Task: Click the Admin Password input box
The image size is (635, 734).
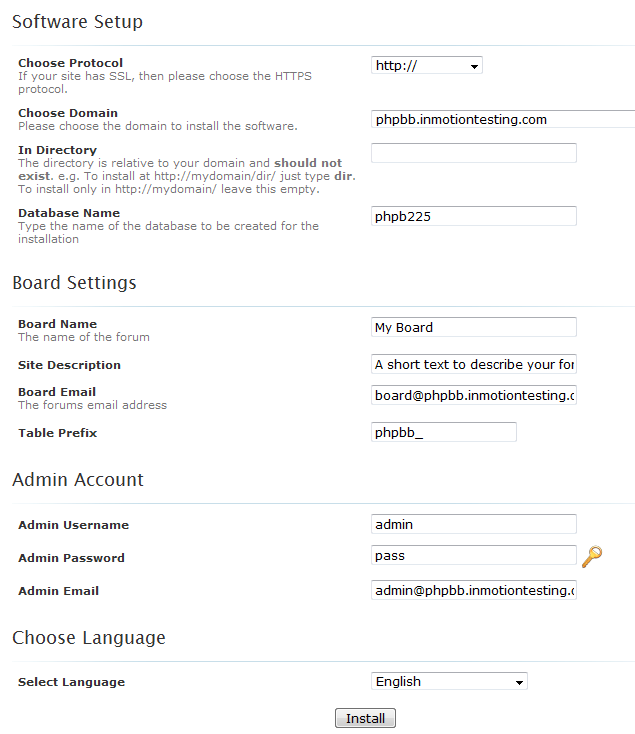Action: tap(474, 555)
